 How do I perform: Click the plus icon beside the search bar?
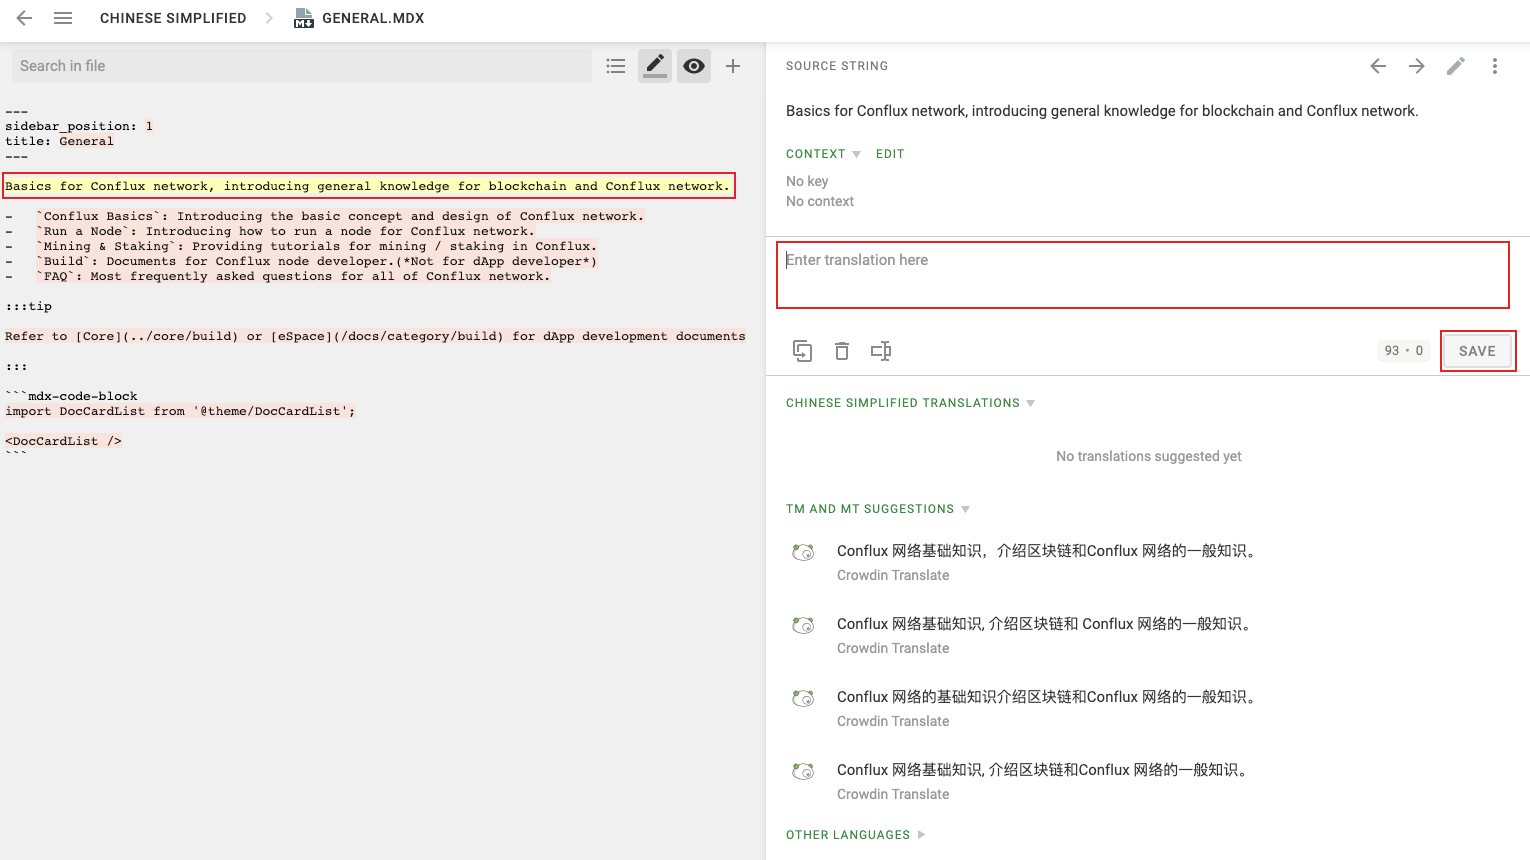coord(733,66)
